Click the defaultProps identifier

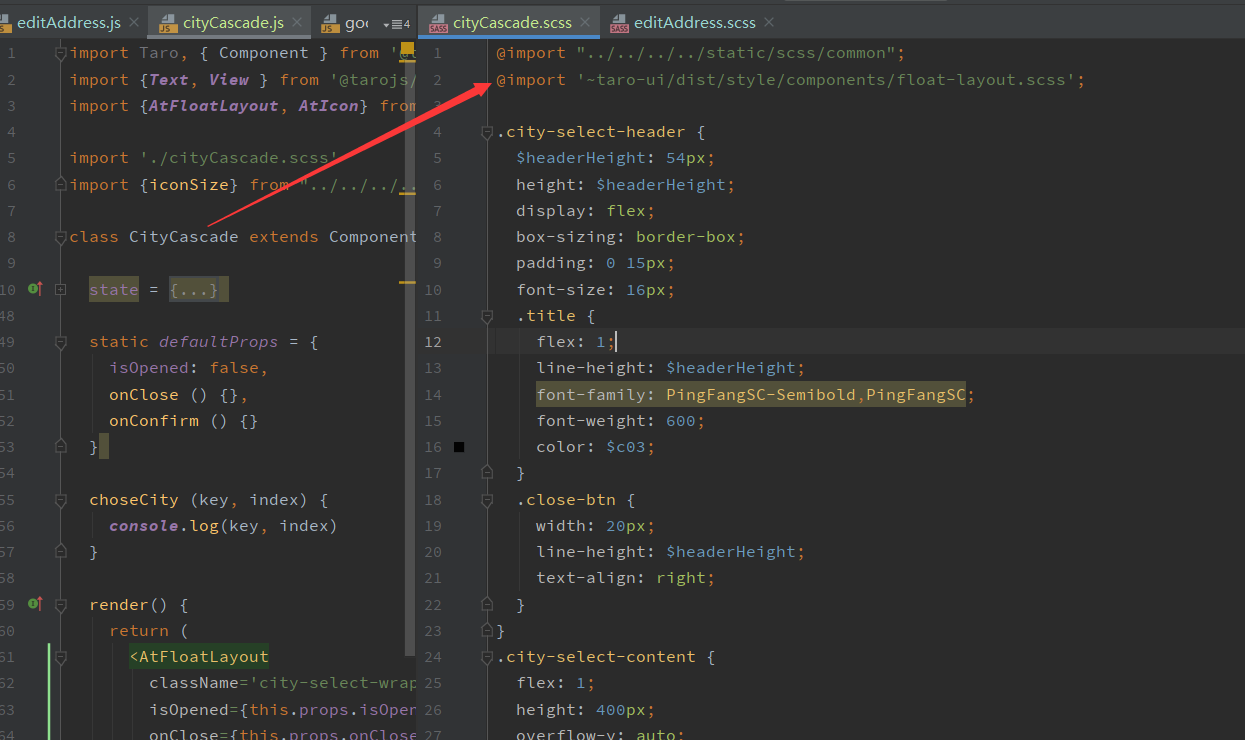(219, 342)
